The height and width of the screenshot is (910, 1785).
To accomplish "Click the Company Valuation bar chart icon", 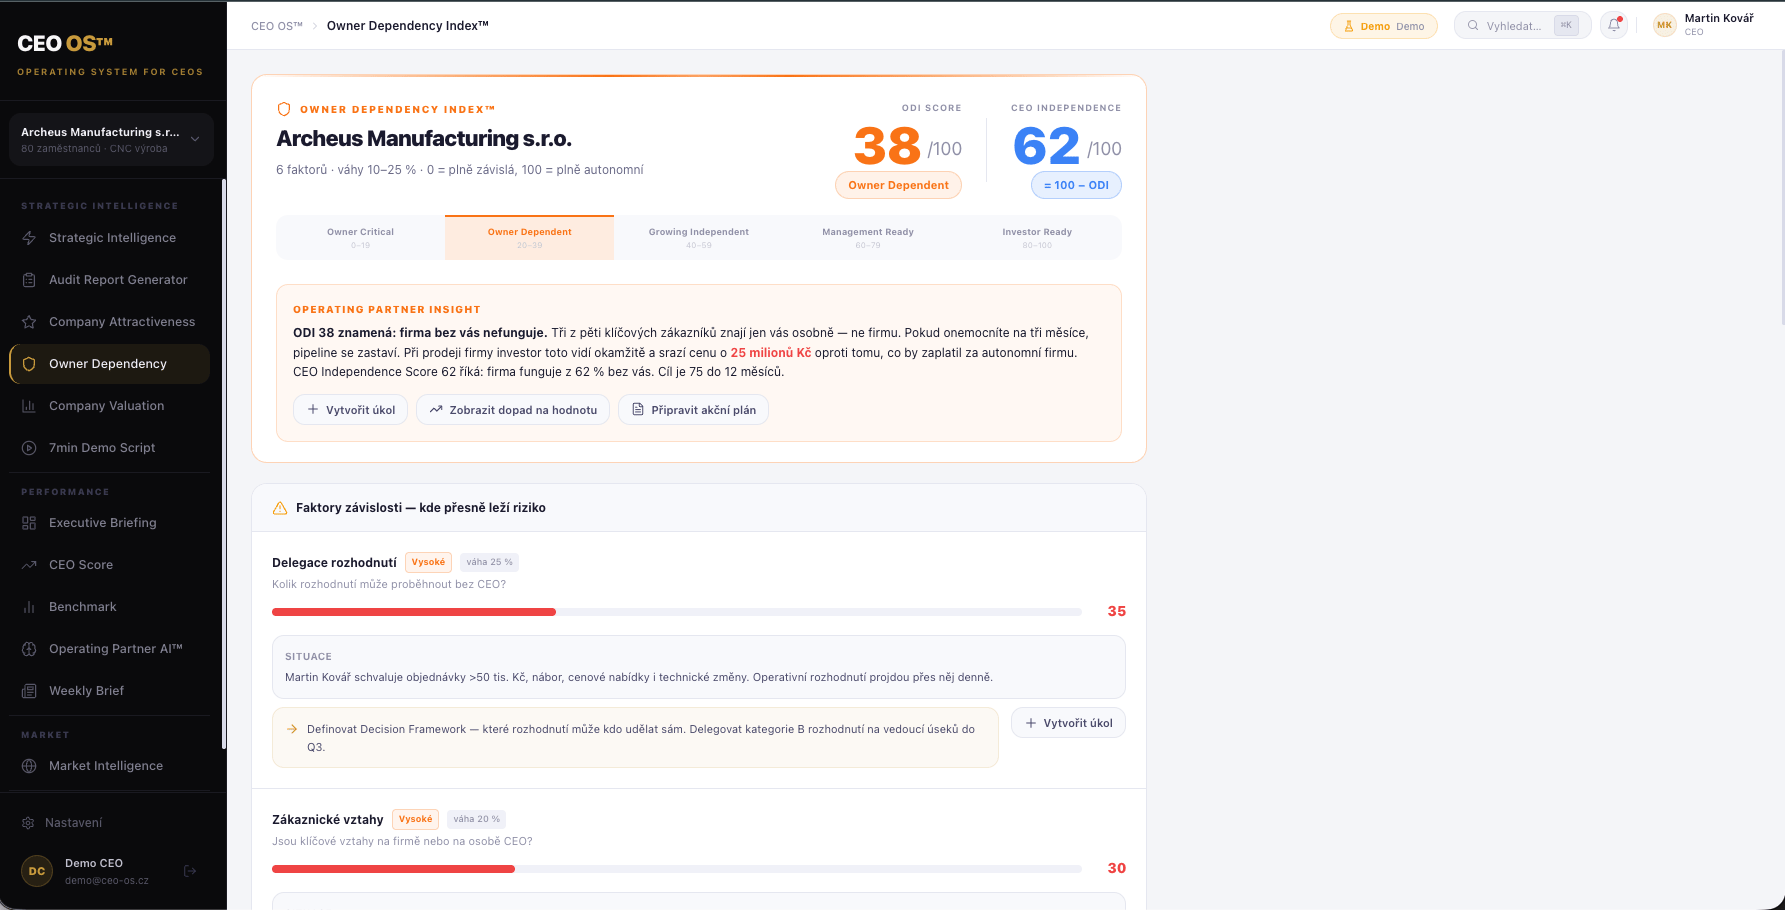I will click(x=29, y=406).
